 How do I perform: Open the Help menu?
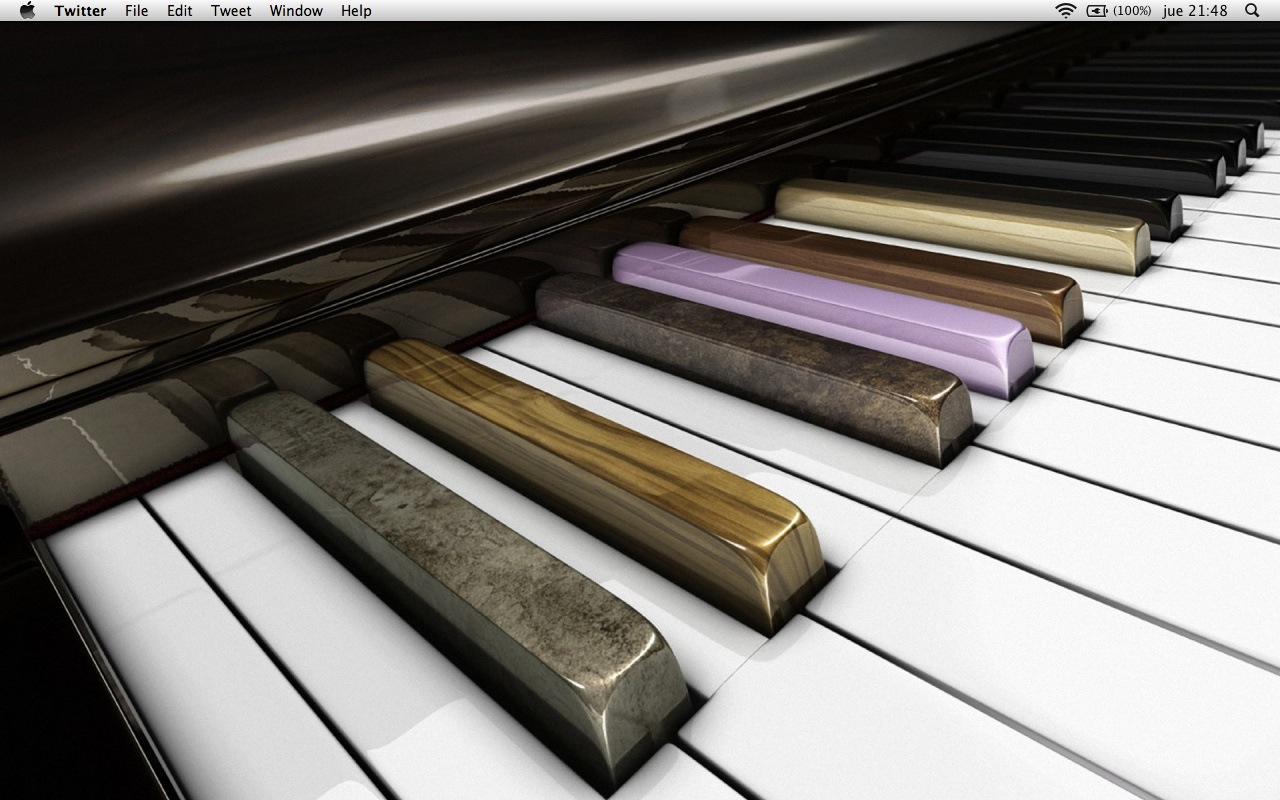(x=356, y=10)
